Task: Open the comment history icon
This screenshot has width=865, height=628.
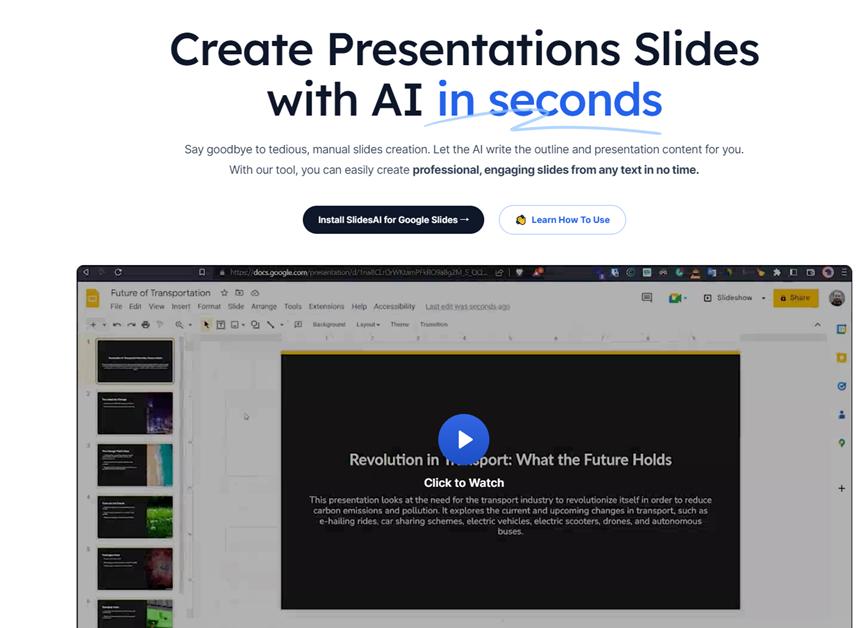Action: 647,298
